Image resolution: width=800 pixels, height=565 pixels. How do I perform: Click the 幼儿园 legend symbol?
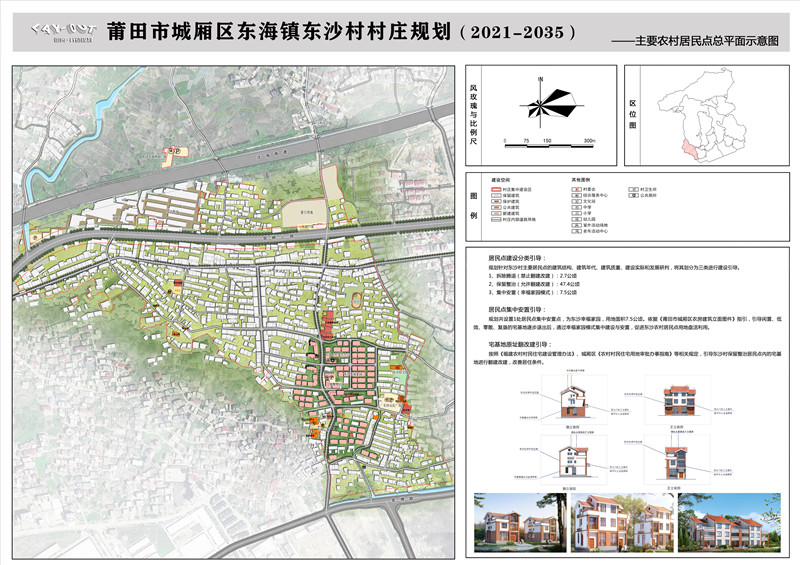(x=576, y=219)
